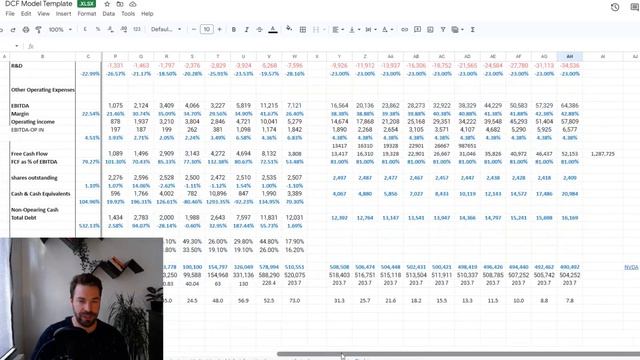Open version history clock icon
The width and height of the screenshot is (640, 360).
click(615, 7)
